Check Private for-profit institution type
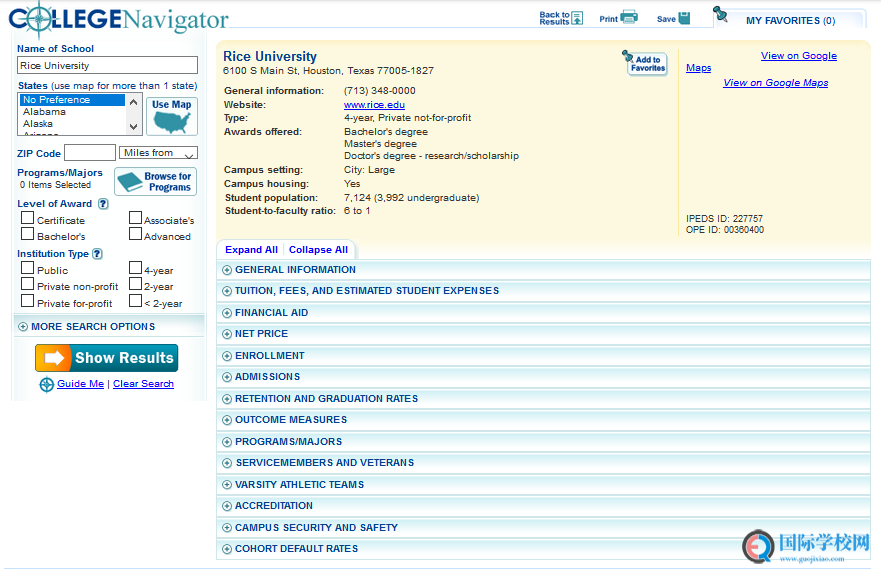 click(28, 301)
